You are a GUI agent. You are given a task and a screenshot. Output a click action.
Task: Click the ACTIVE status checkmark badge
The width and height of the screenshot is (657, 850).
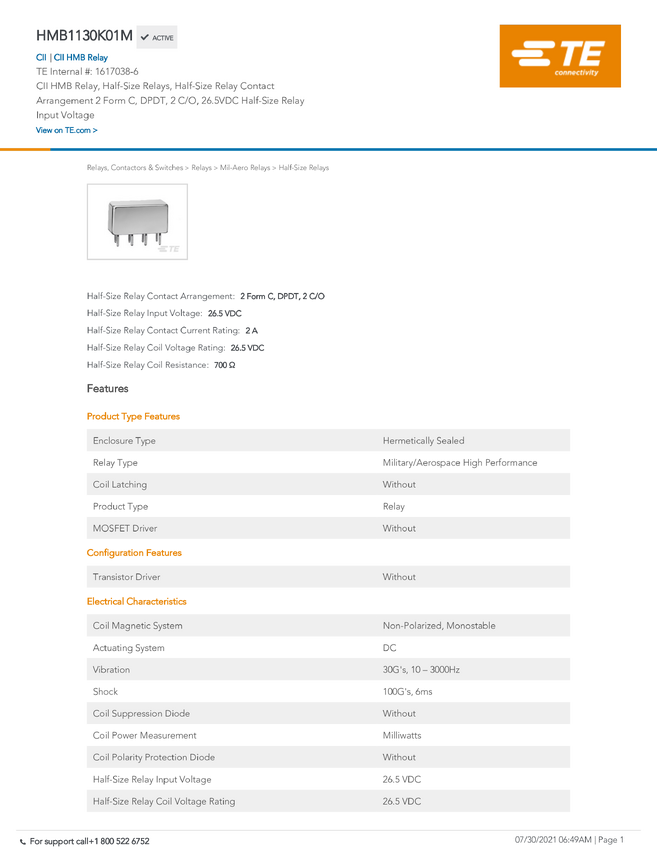pos(157,37)
